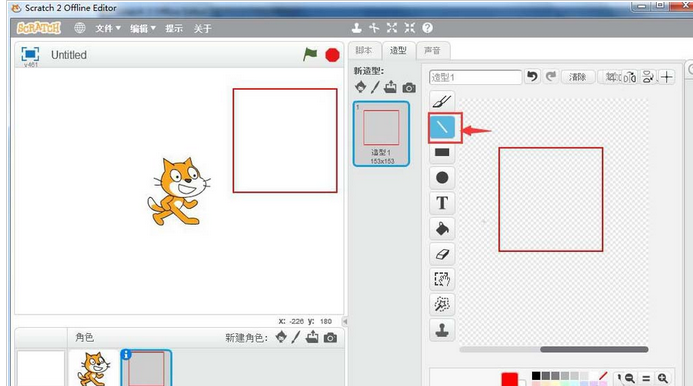This screenshot has height=386, width=693.
Task: Select the stage backdrop thumbnail
Action: click(41, 368)
